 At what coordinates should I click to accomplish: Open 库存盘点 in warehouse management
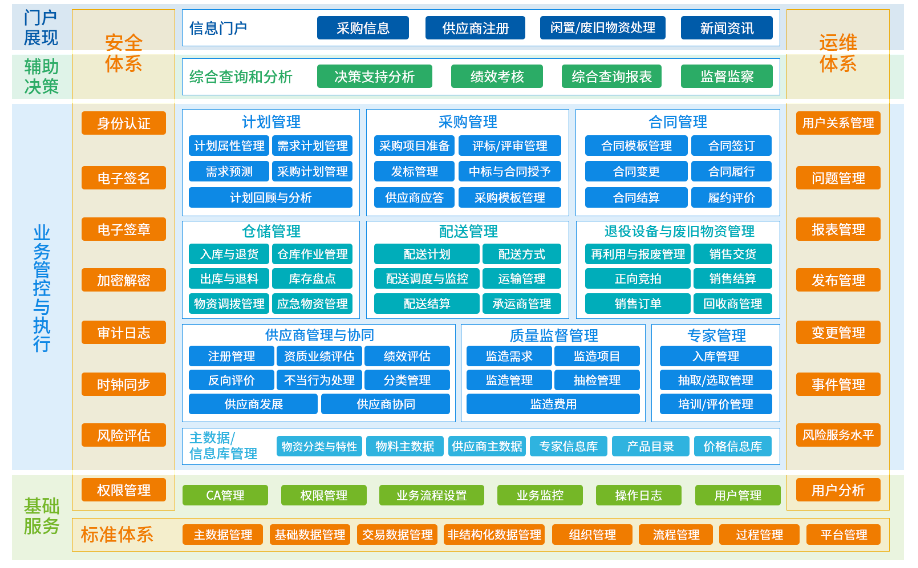pos(312,278)
